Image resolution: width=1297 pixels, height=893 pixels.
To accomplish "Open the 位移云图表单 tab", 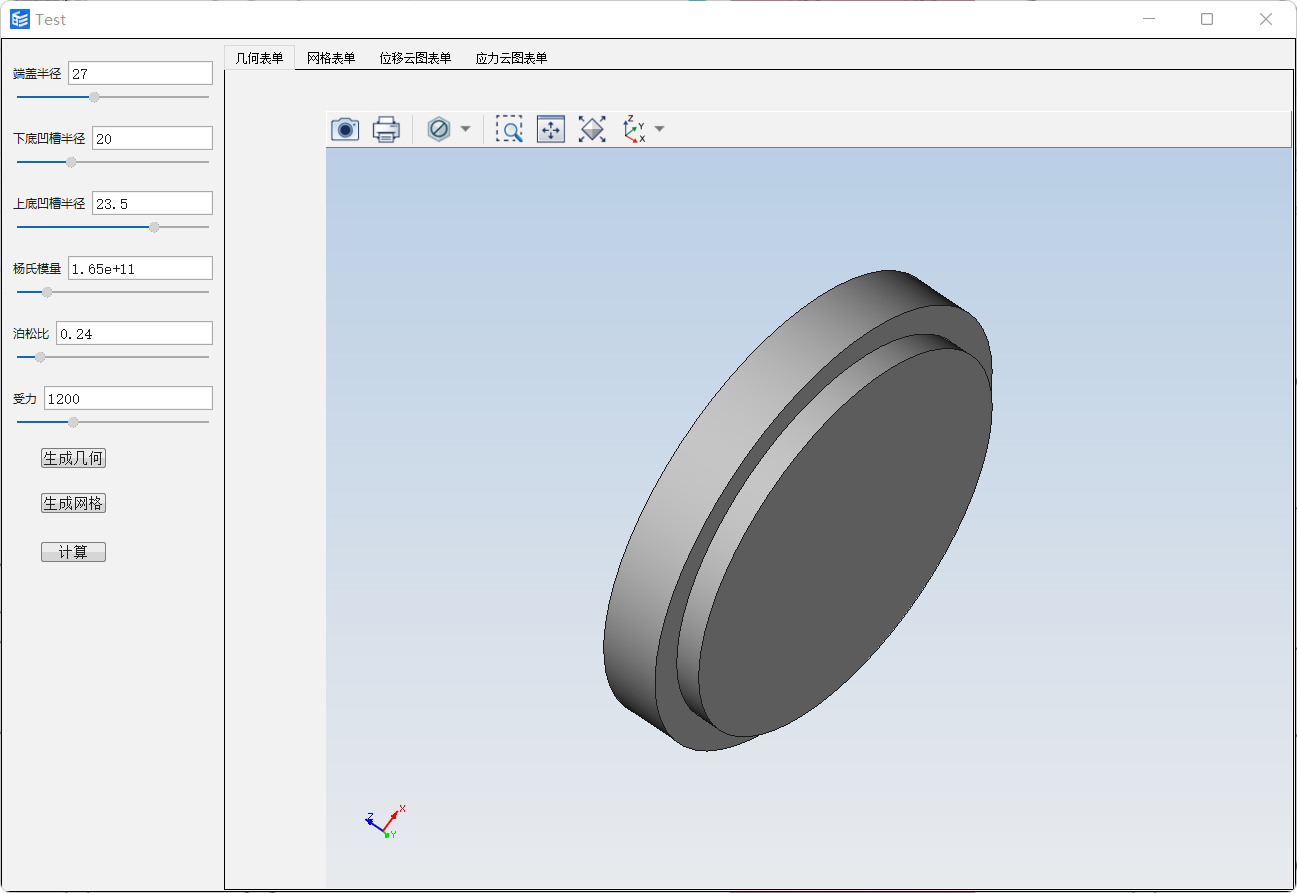I will coord(415,58).
